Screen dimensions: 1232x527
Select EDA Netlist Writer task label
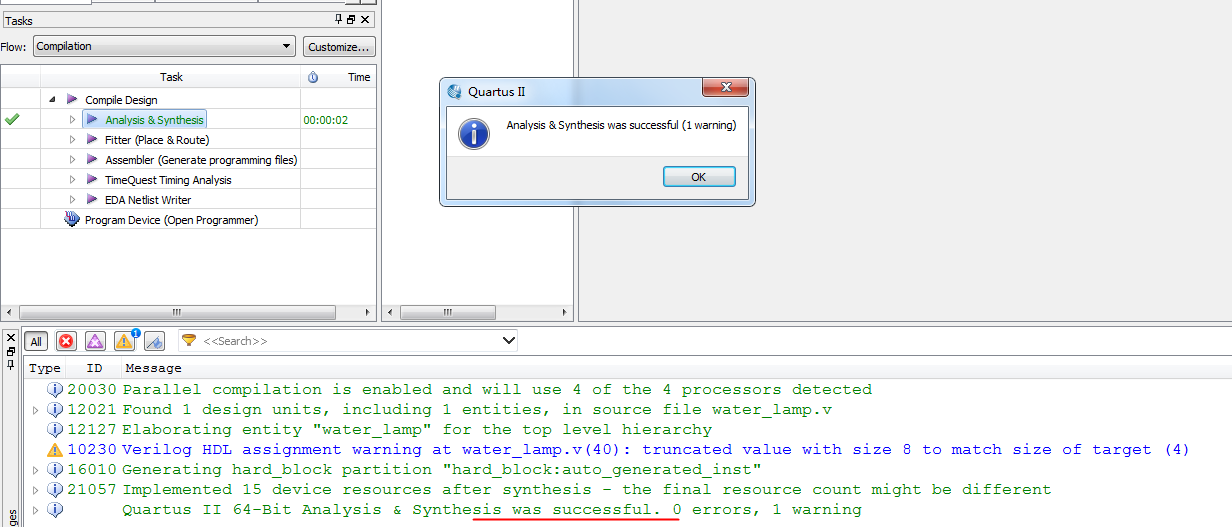(148, 200)
